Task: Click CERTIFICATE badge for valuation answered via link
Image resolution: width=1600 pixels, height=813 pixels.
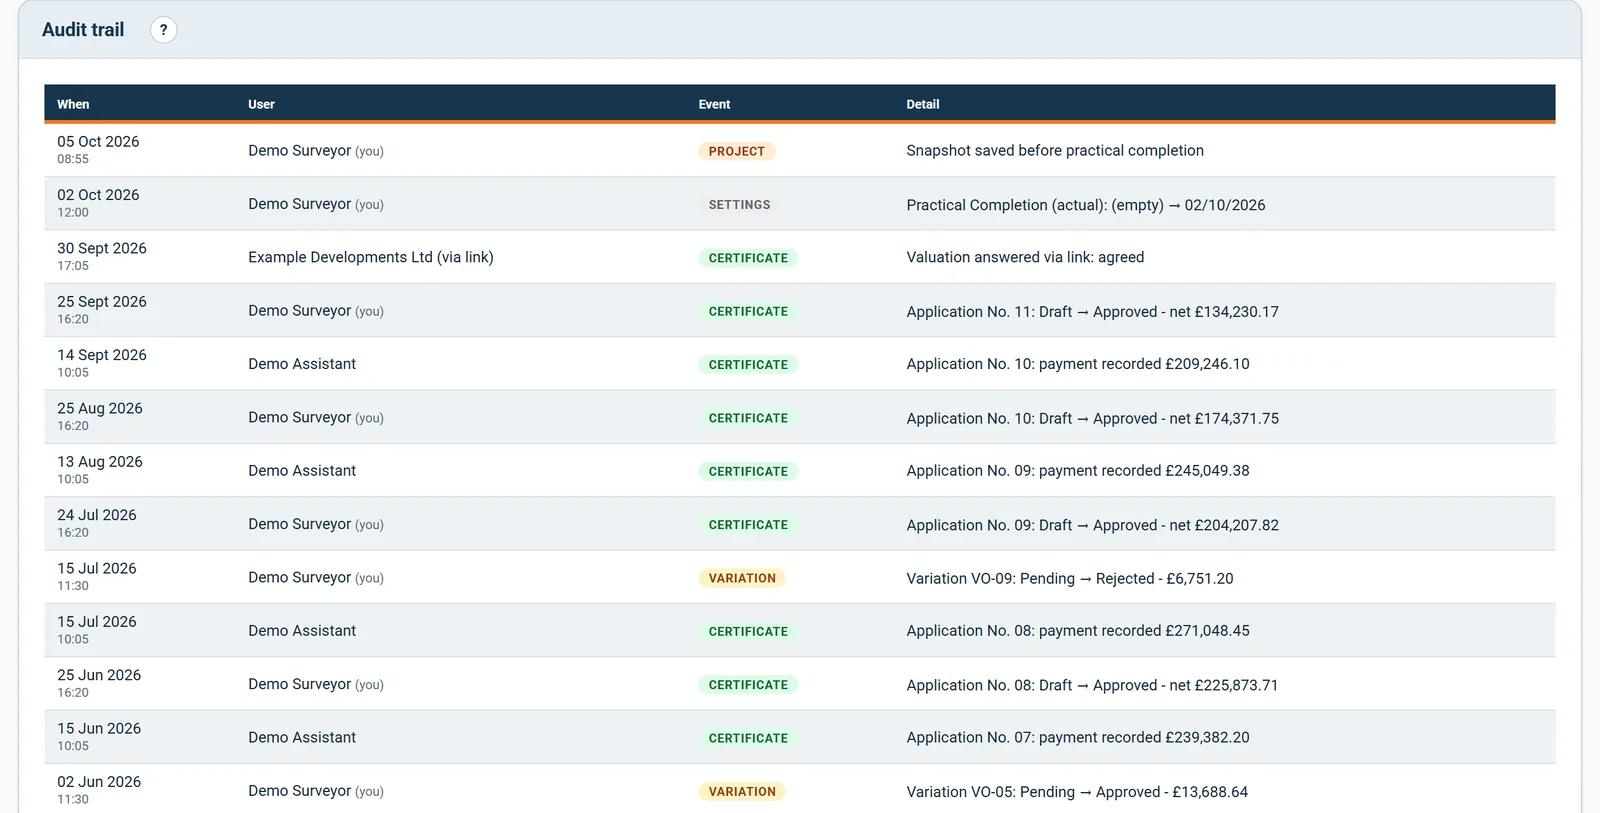Action: click(x=748, y=258)
